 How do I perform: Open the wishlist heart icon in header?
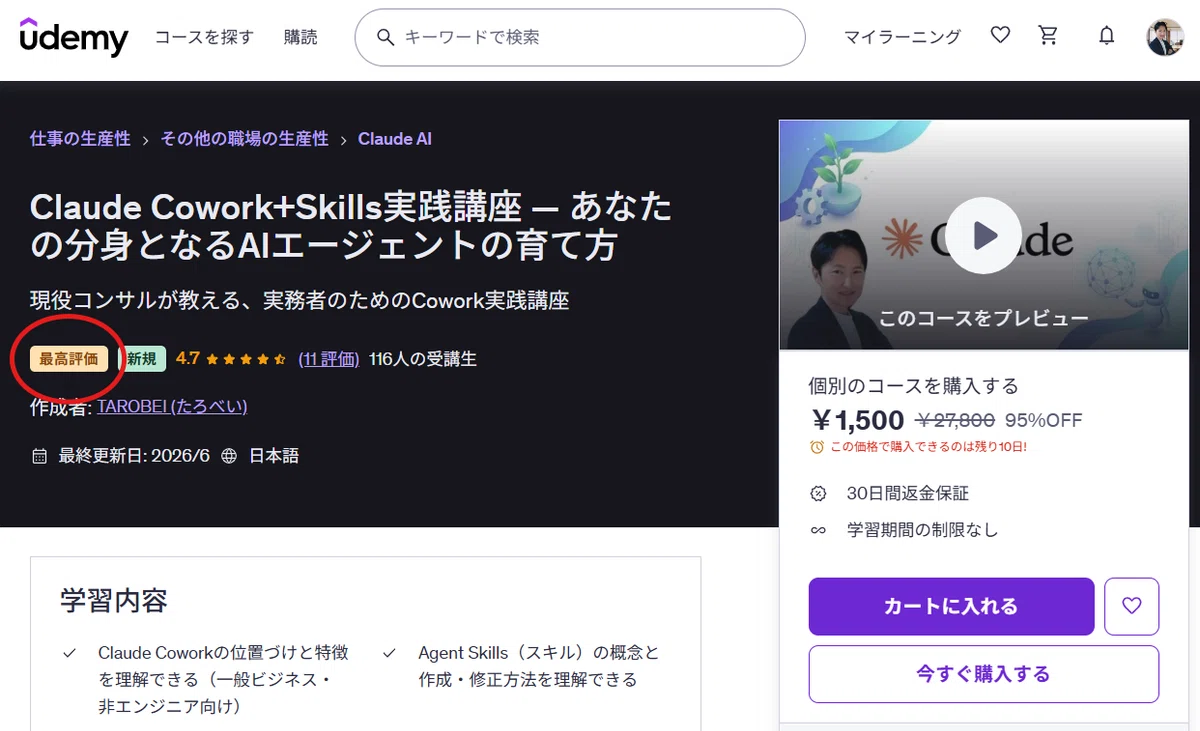point(1000,36)
